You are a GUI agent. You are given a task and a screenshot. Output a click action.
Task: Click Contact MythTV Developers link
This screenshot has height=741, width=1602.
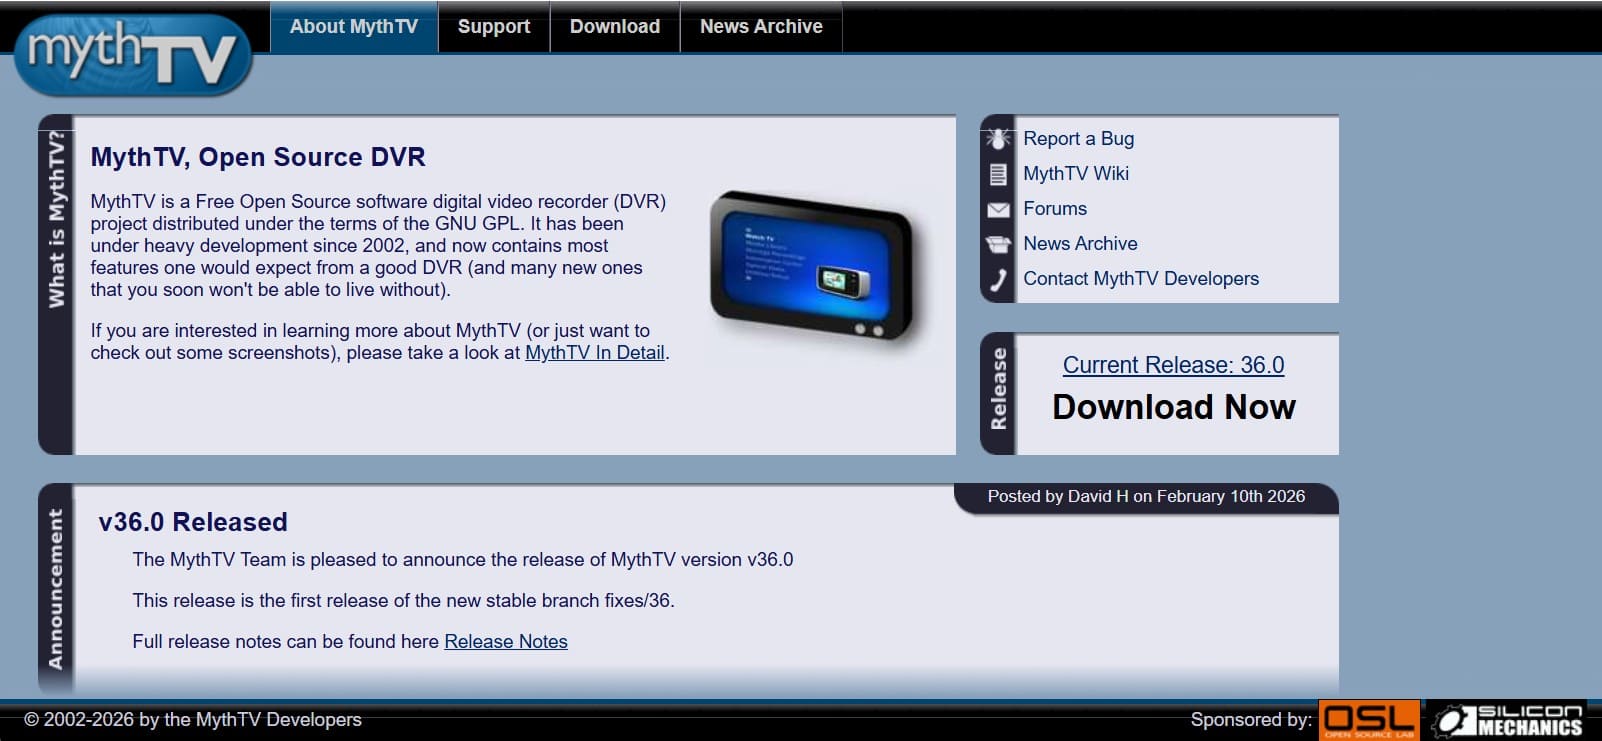(1141, 279)
